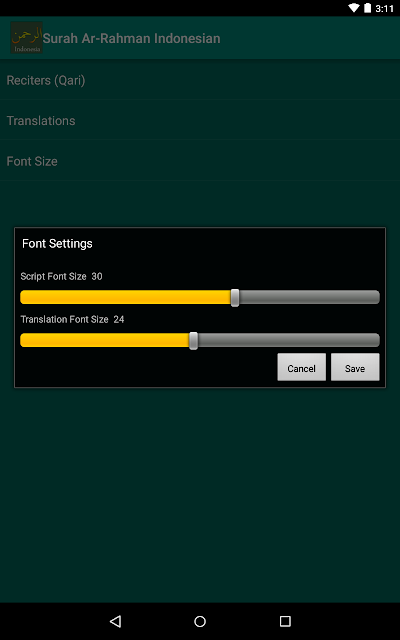
Task: Click gray track of Script Font Size slider
Action: pos(309,297)
